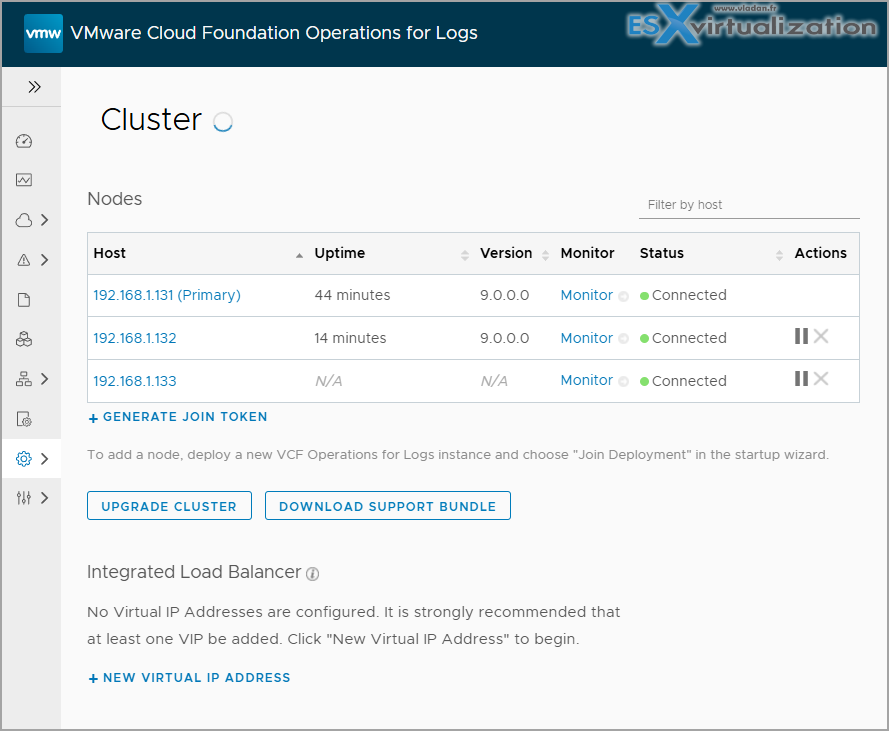Pause node 192.168.1.133 with pause icon

click(x=801, y=379)
